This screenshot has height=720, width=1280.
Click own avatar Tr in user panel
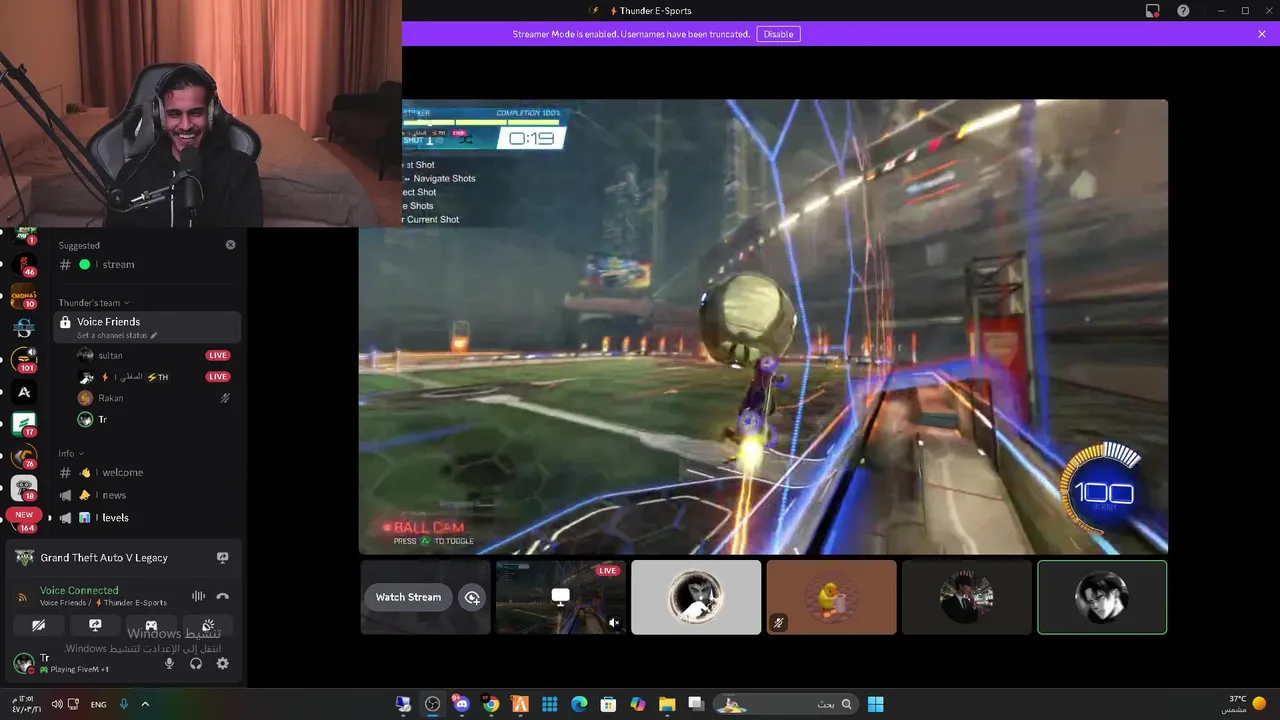tap(23, 662)
